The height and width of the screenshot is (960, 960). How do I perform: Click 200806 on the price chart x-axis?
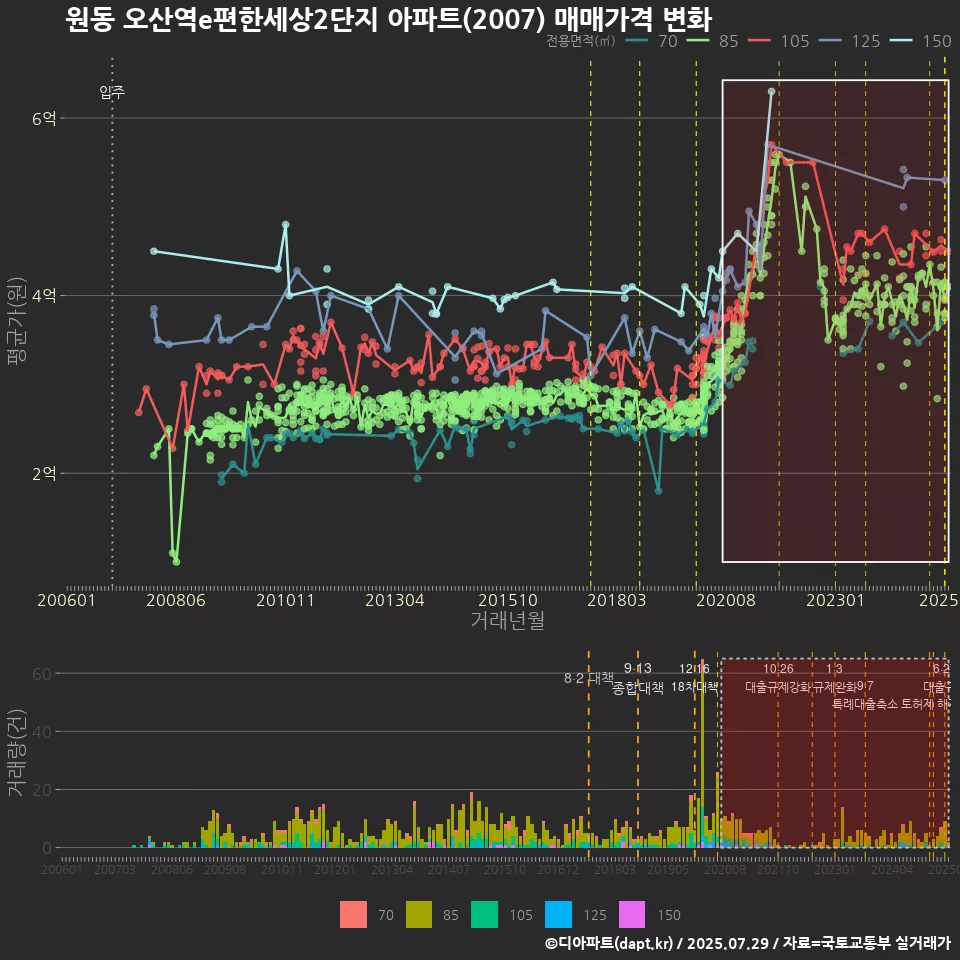tap(176, 600)
